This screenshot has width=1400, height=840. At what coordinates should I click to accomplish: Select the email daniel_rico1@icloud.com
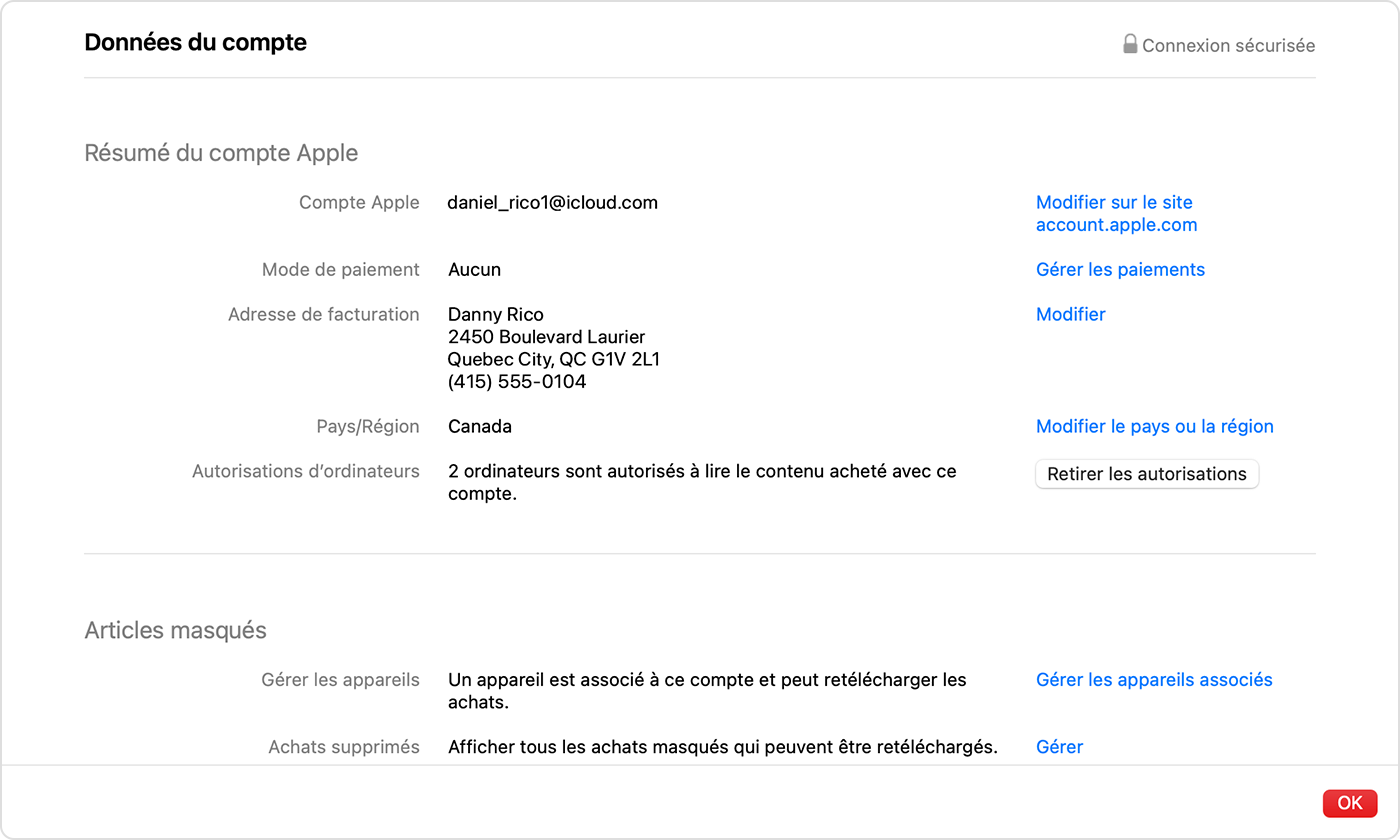click(553, 202)
